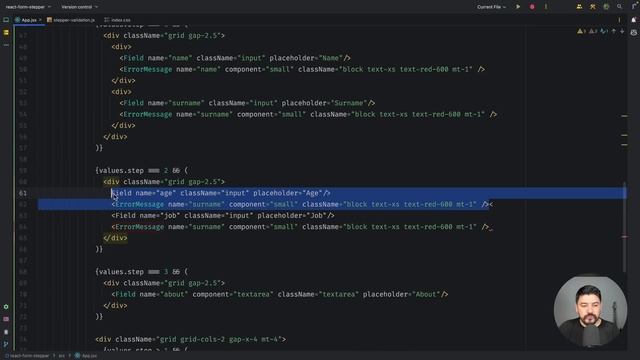
Task: Close the App.jsx tab
Action: [40, 20]
